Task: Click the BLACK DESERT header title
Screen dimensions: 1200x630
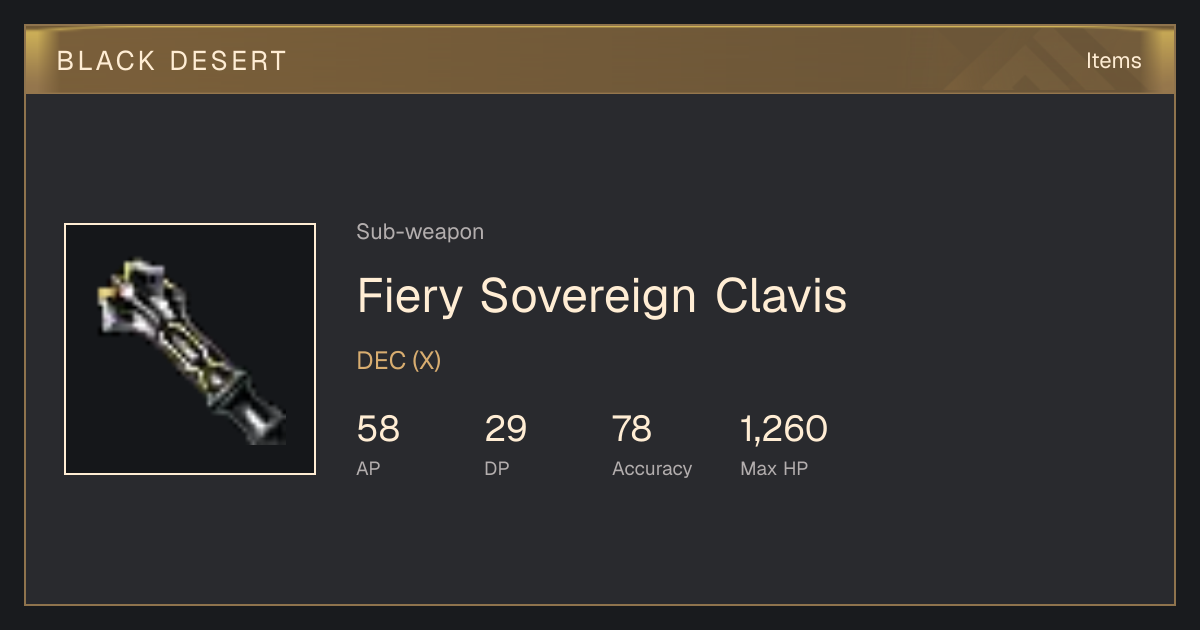Action: [172, 61]
